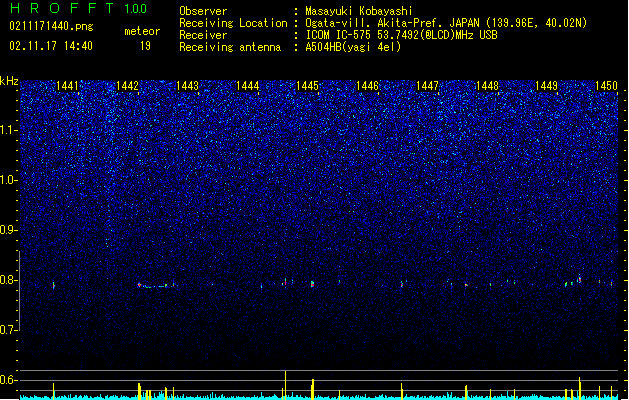Click the 1445 time marker

click(x=307, y=86)
